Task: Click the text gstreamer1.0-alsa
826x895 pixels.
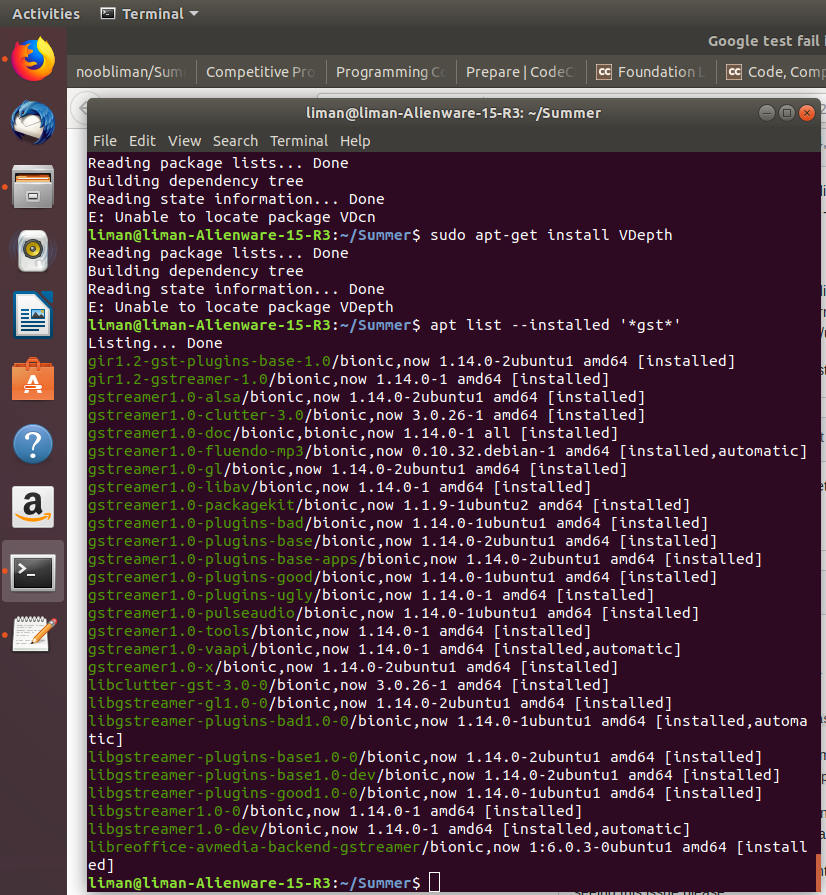Action: pos(164,397)
